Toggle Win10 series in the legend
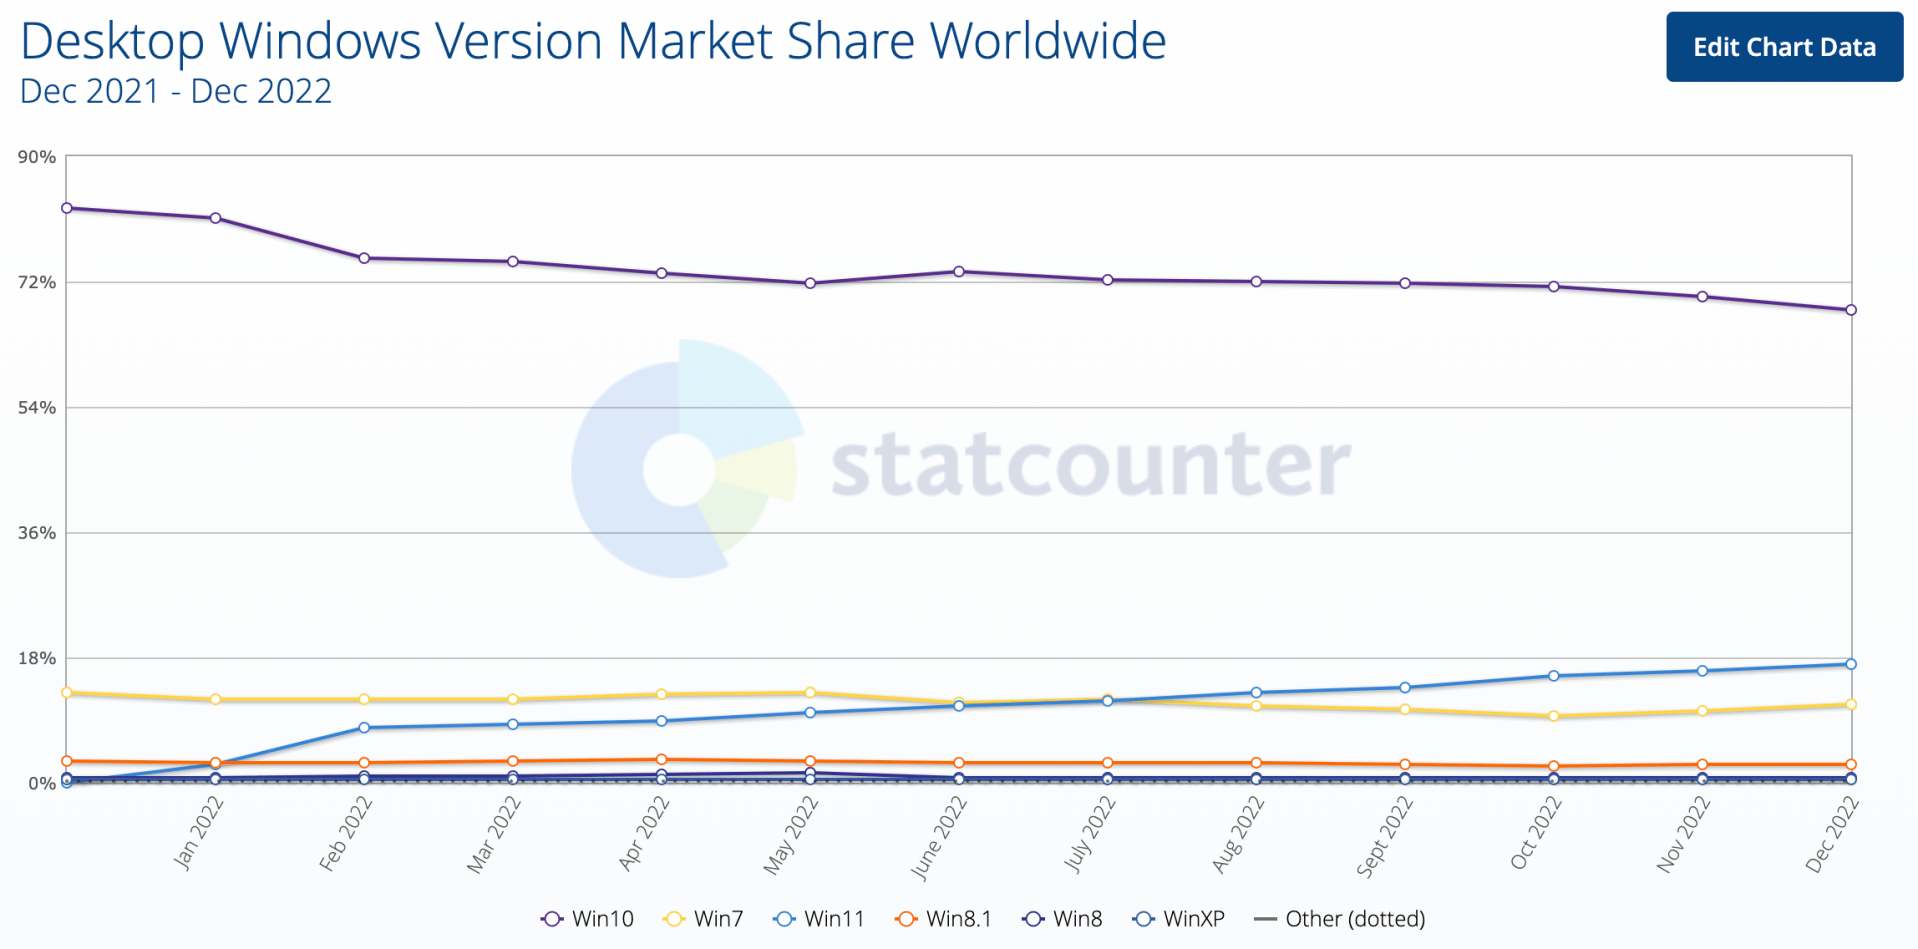1918x949 pixels. click(x=588, y=919)
